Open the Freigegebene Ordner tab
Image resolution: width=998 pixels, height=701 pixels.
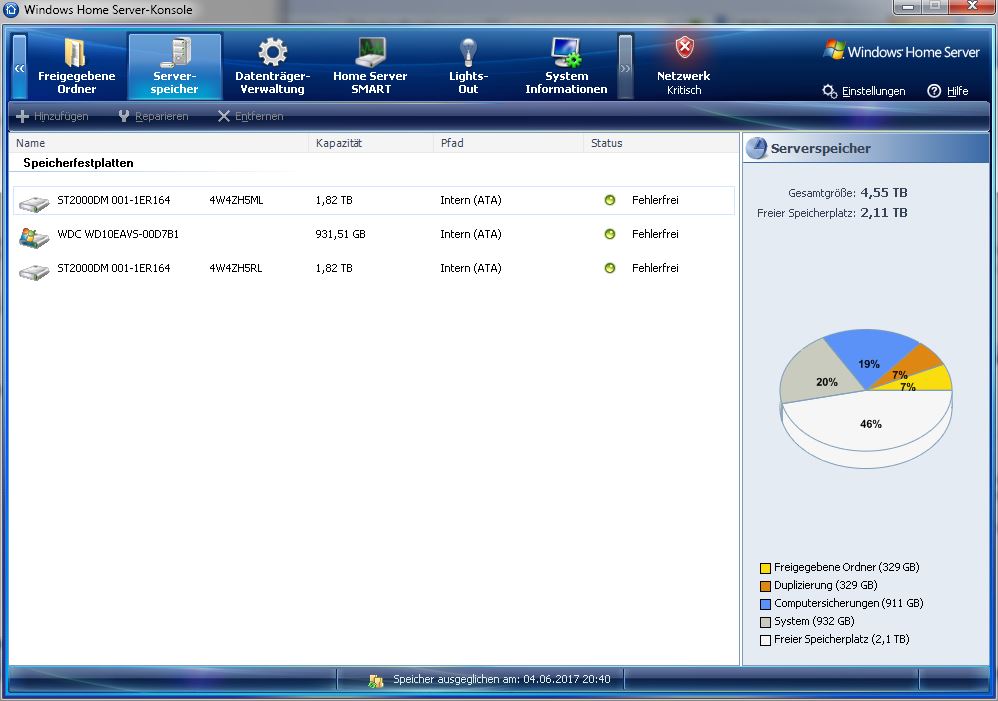(x=76, y=67)
